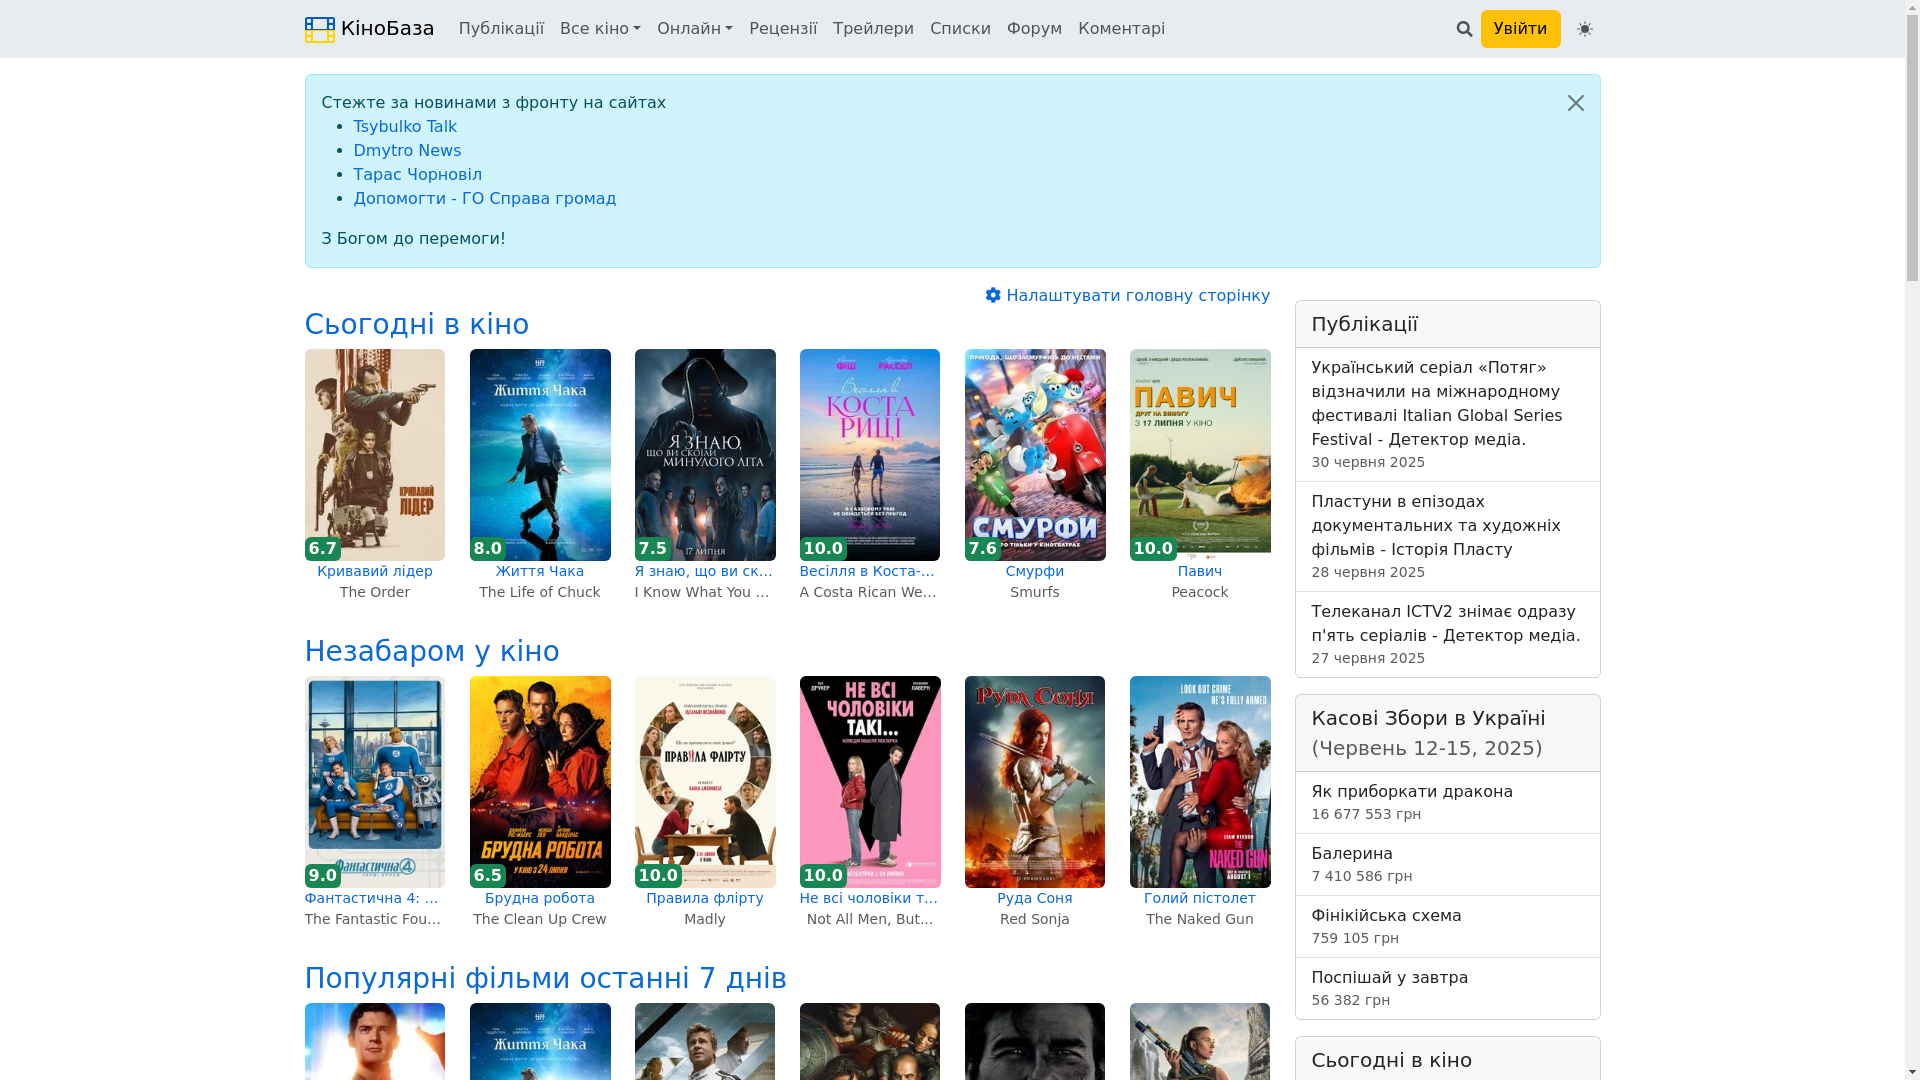Open Популярні фільми останні 7 днів heading
The width and height of the screenshot is (1920, 1080).
point(545,978)
